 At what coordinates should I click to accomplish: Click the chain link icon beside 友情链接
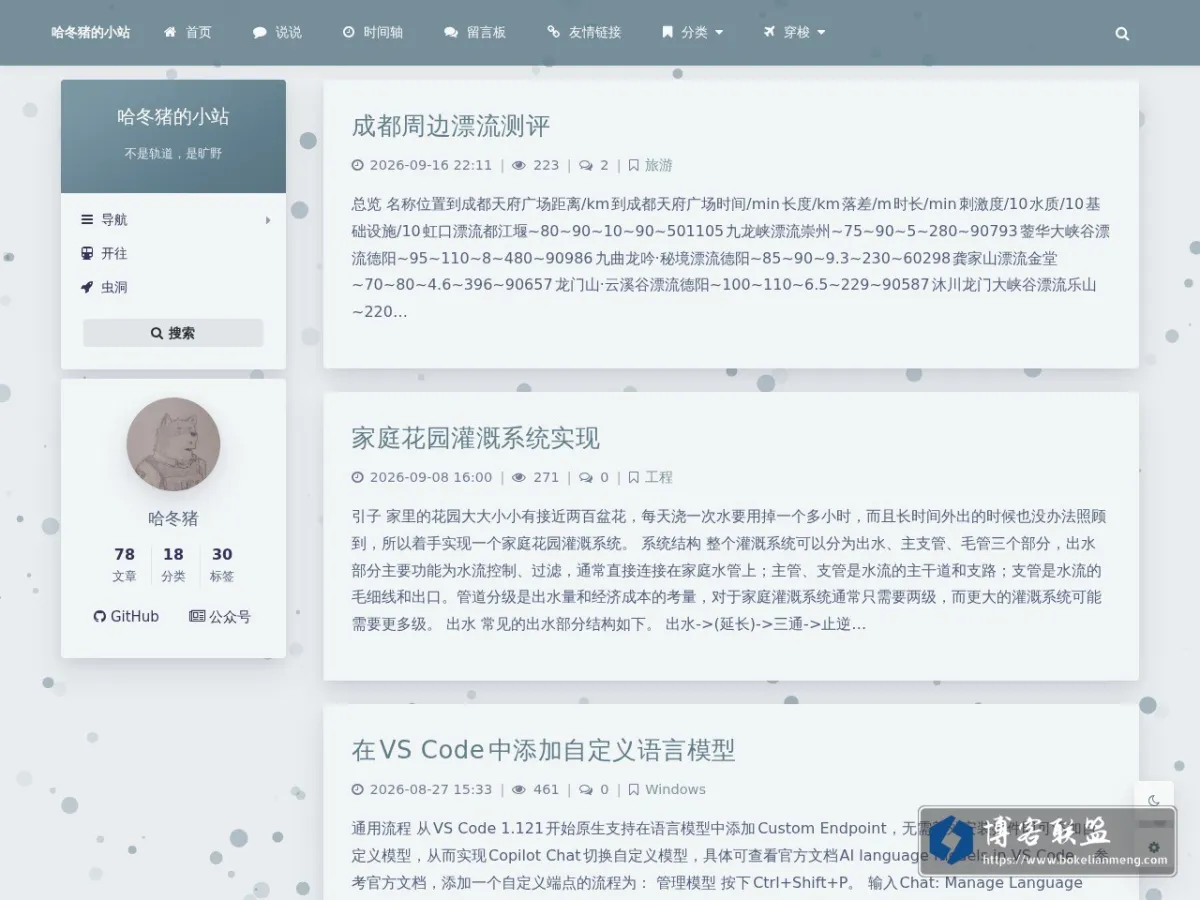[x=553, y=32]
